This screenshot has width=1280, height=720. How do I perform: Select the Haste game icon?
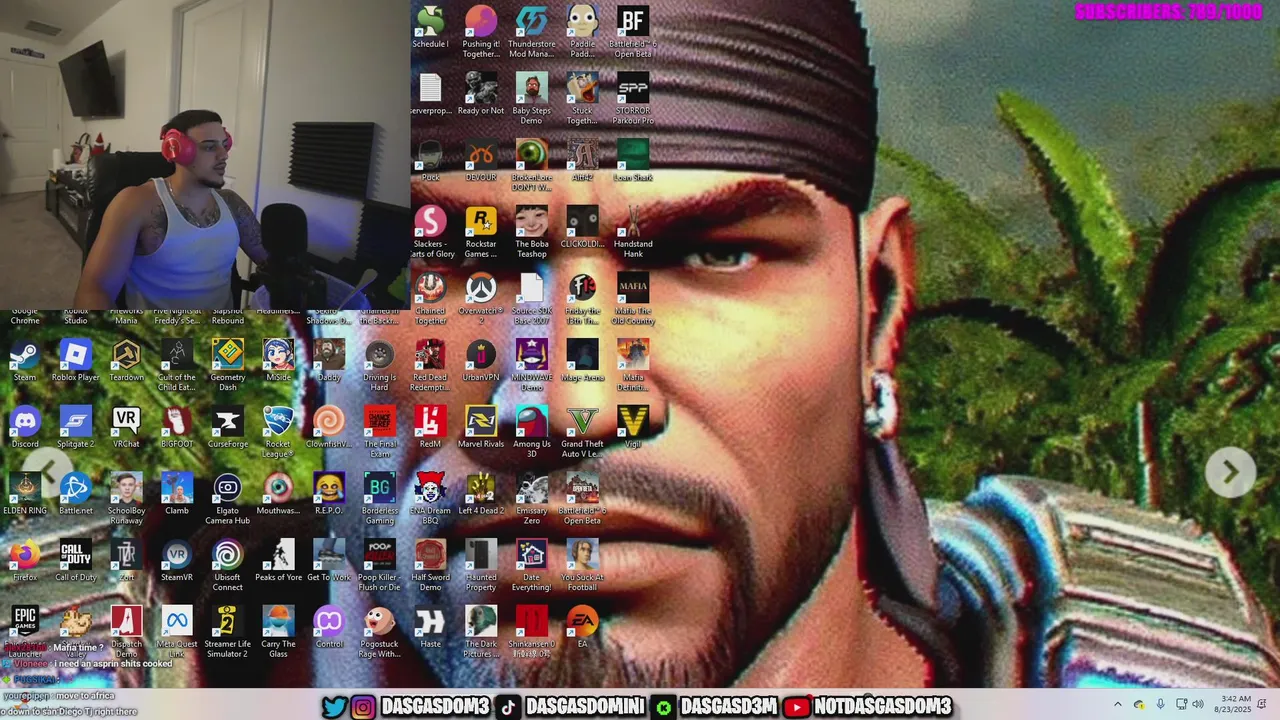pyautogui.click(x=430, y=629)
